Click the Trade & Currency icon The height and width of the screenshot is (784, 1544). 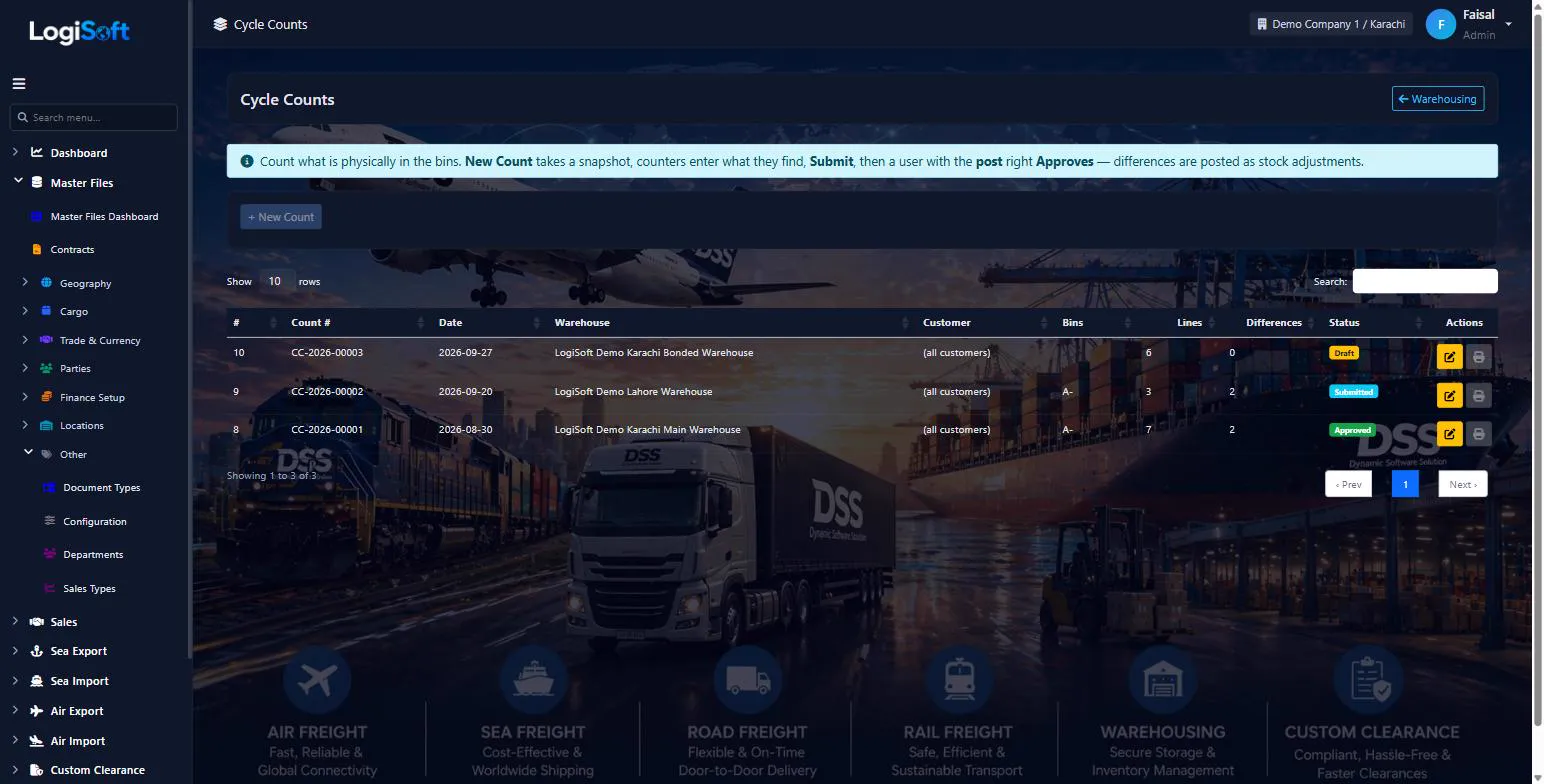[46, 340]
